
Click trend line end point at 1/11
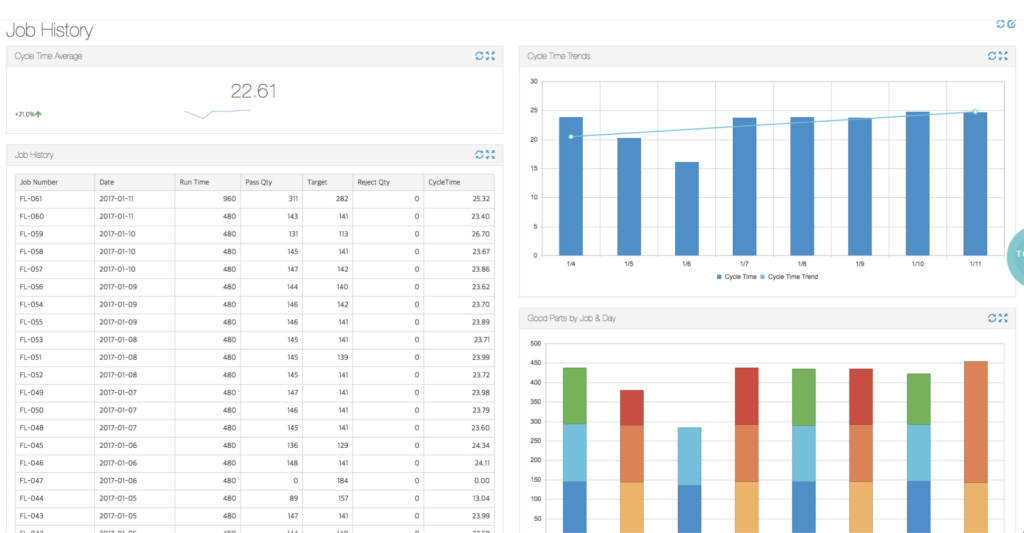pyautogui.click(x=975, y=112)
